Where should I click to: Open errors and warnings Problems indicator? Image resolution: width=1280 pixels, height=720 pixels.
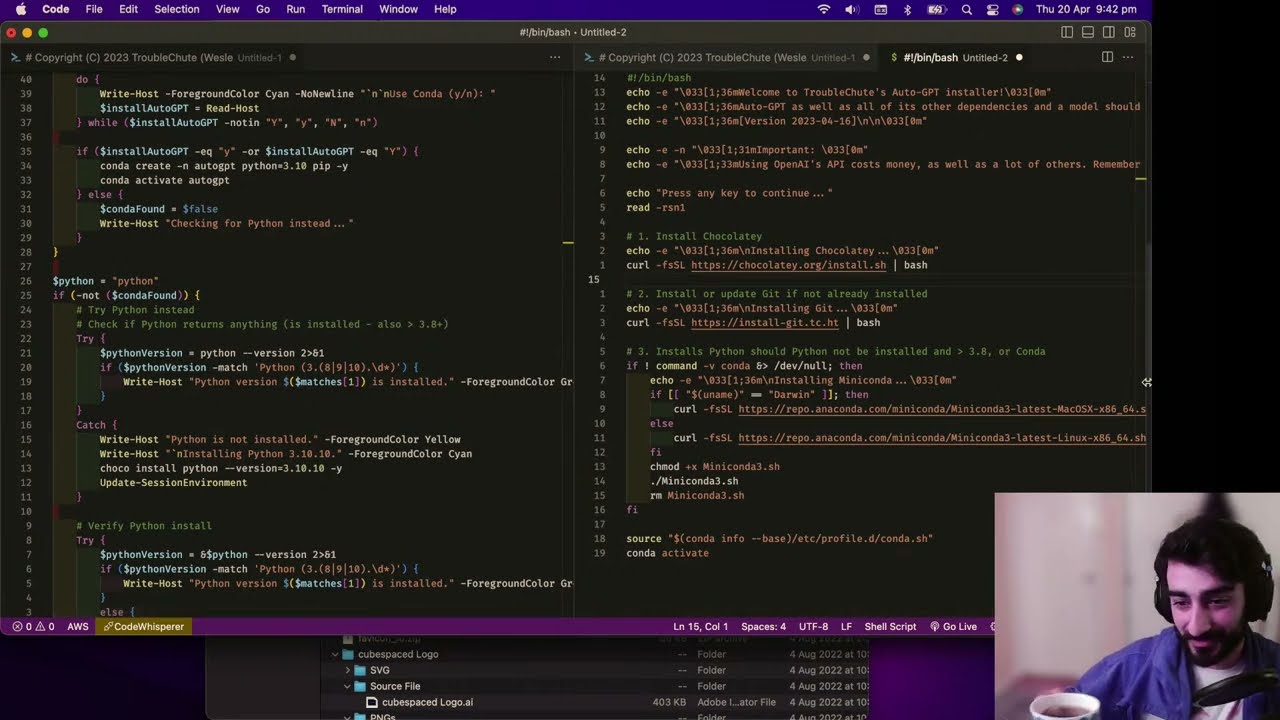click(33, 627)
